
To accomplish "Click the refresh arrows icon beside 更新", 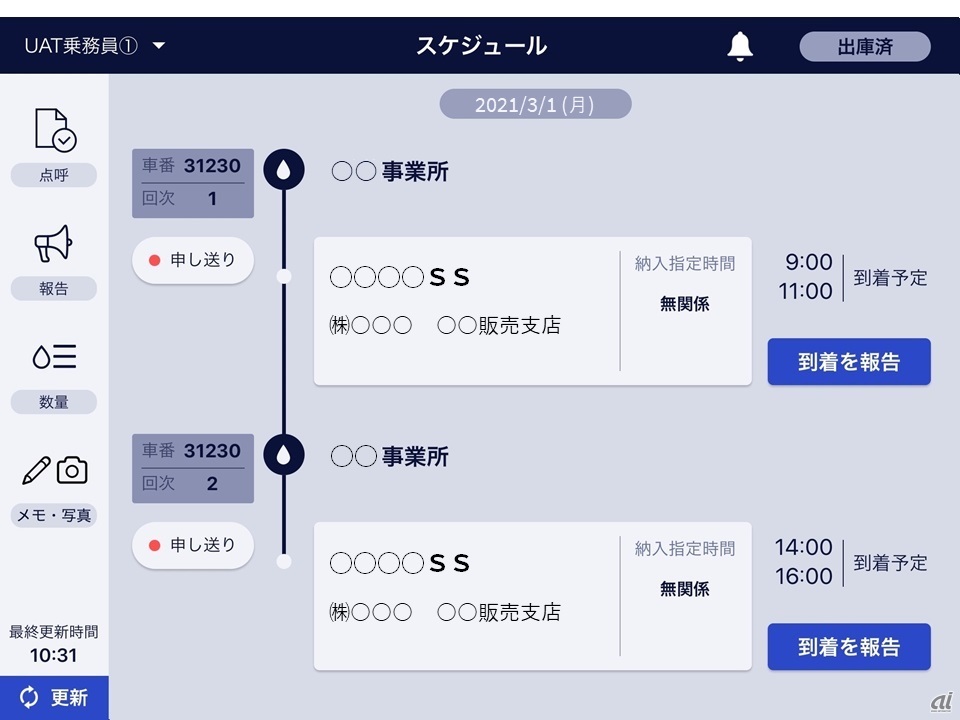I will click(x=29, y=698).
